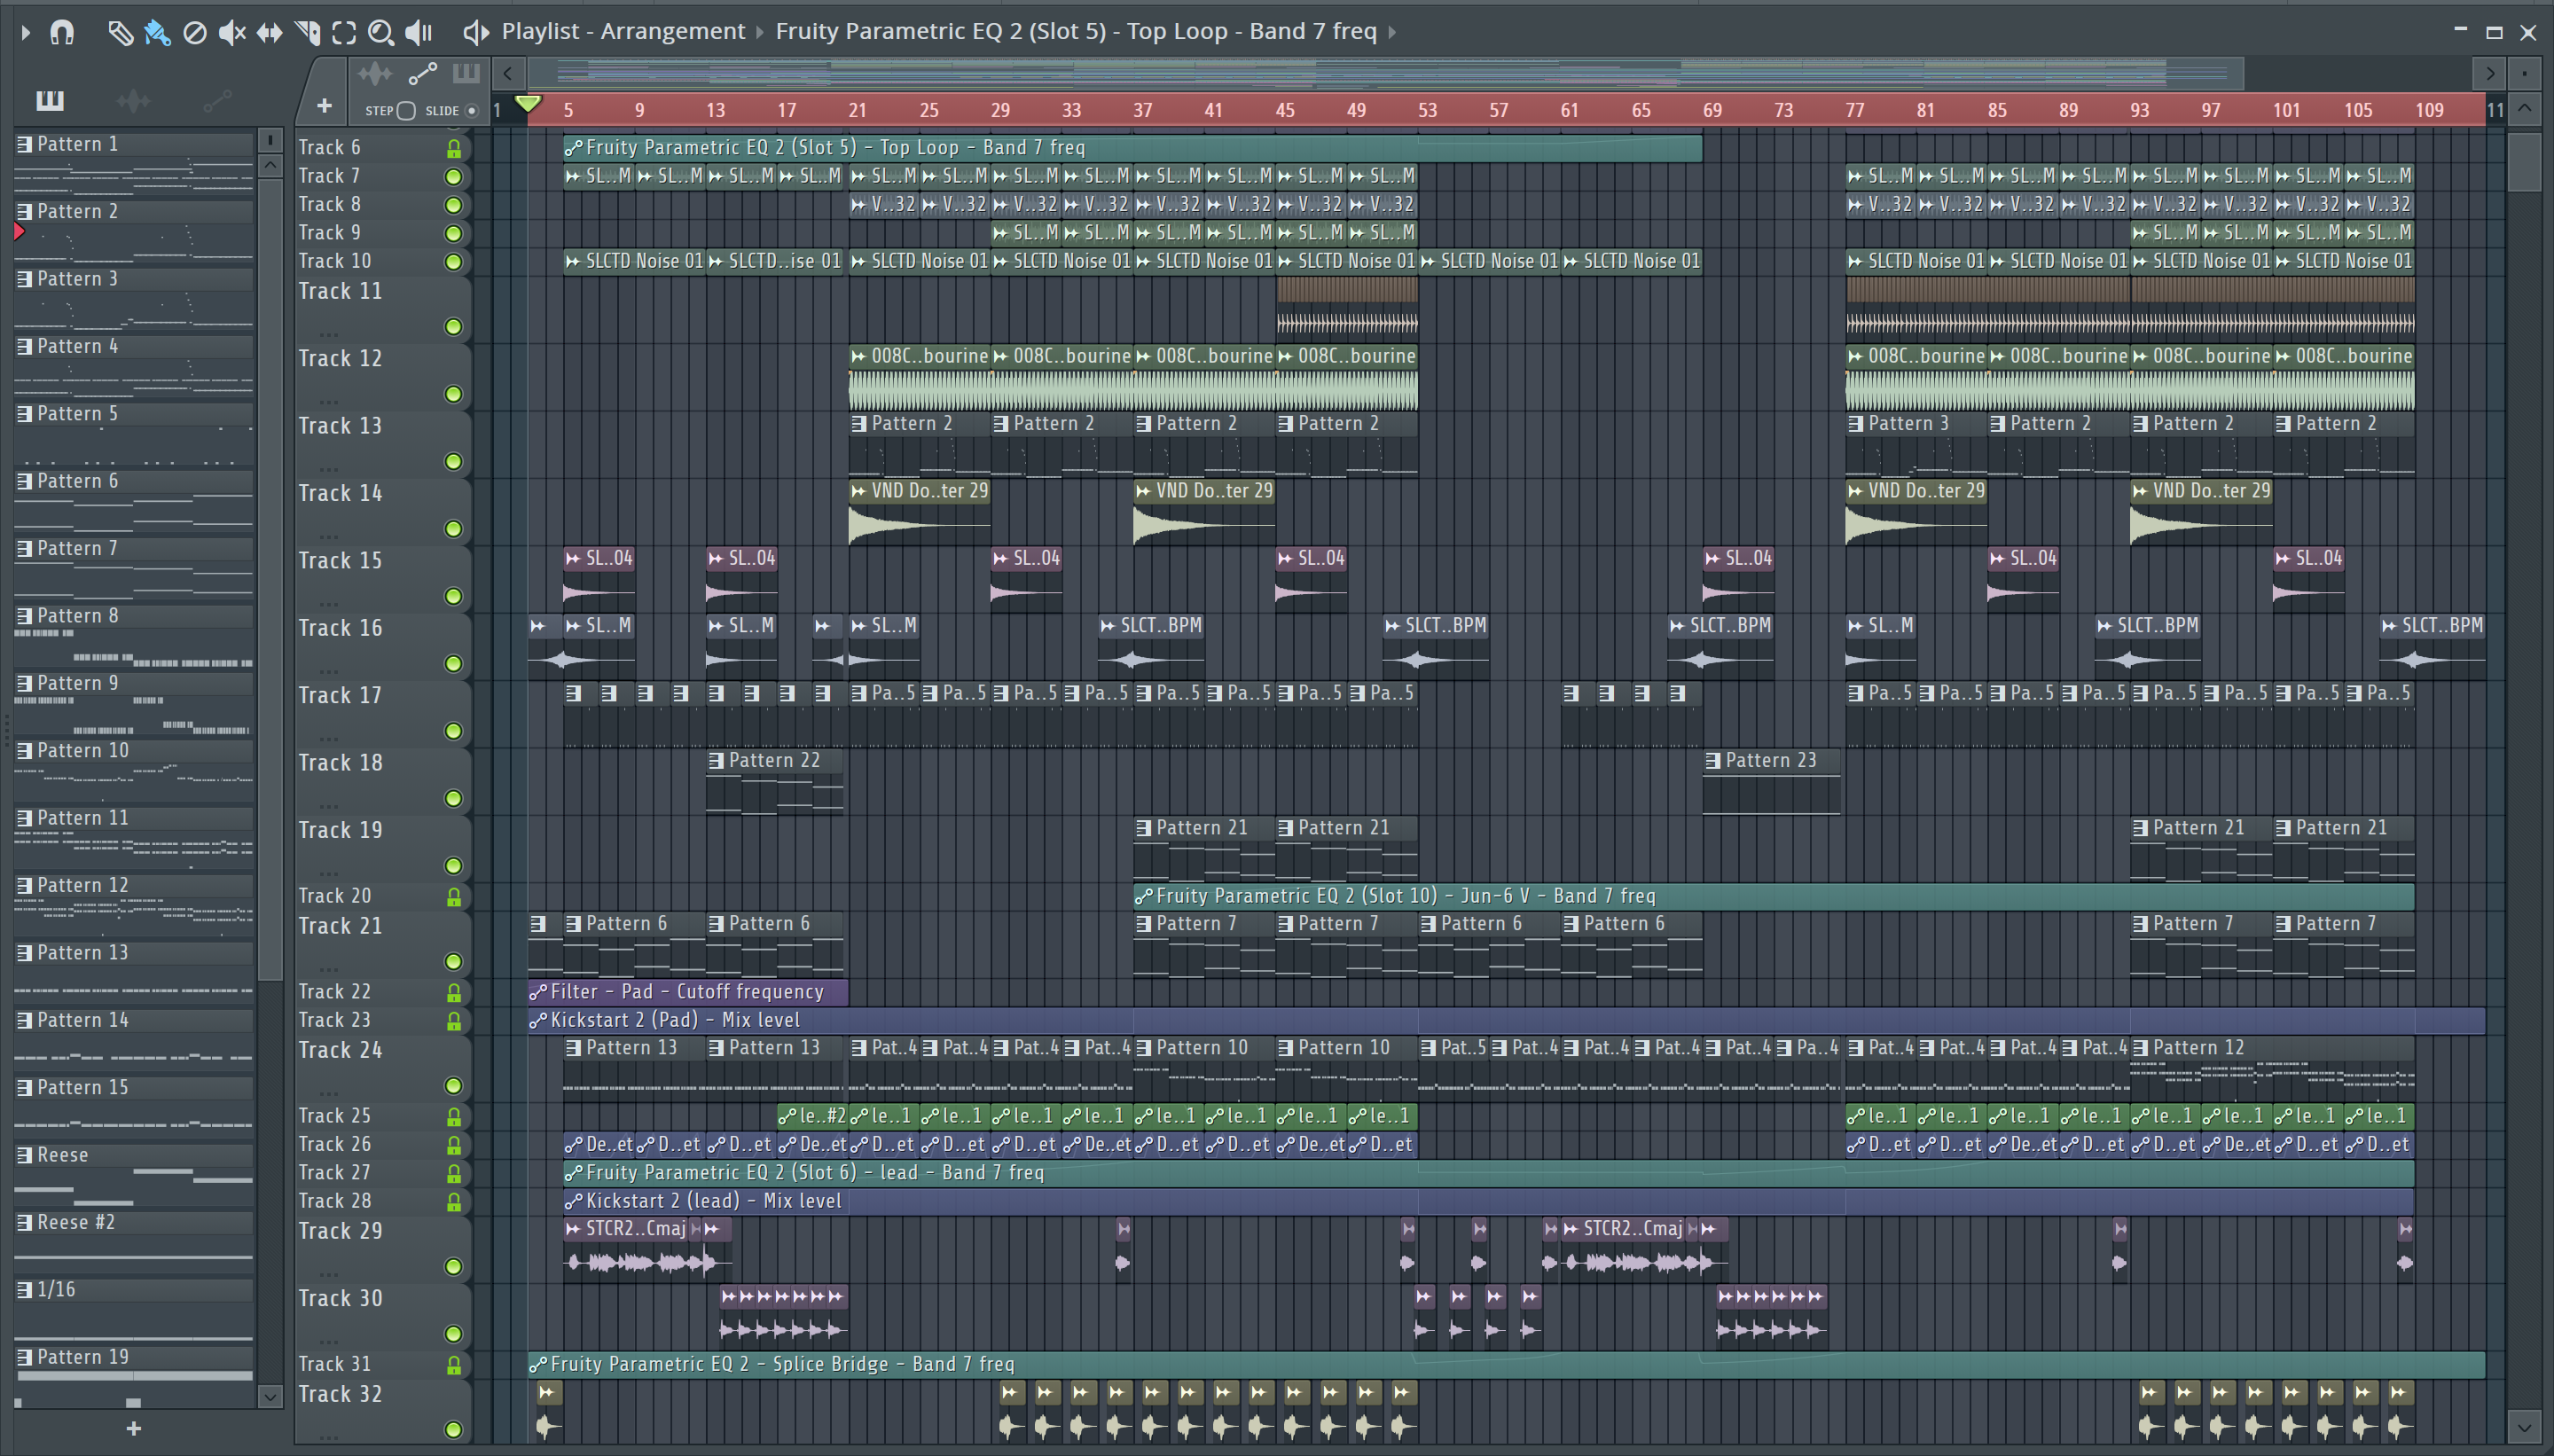Enable the STEP toggle
This screenshot has width=2554, height=1456.
click(405, 111)
